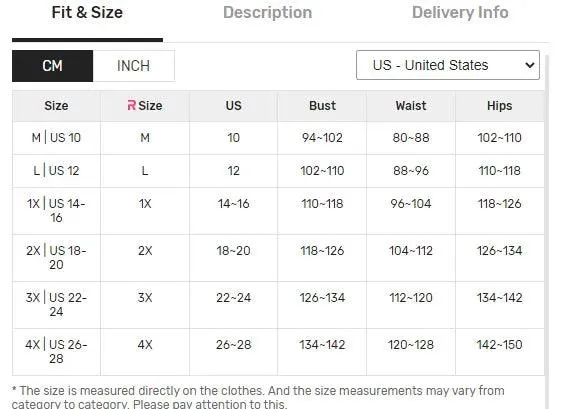This screenshot has height=409, width=566.
Task: Click the Bust column header
Action: click(322, 106)
